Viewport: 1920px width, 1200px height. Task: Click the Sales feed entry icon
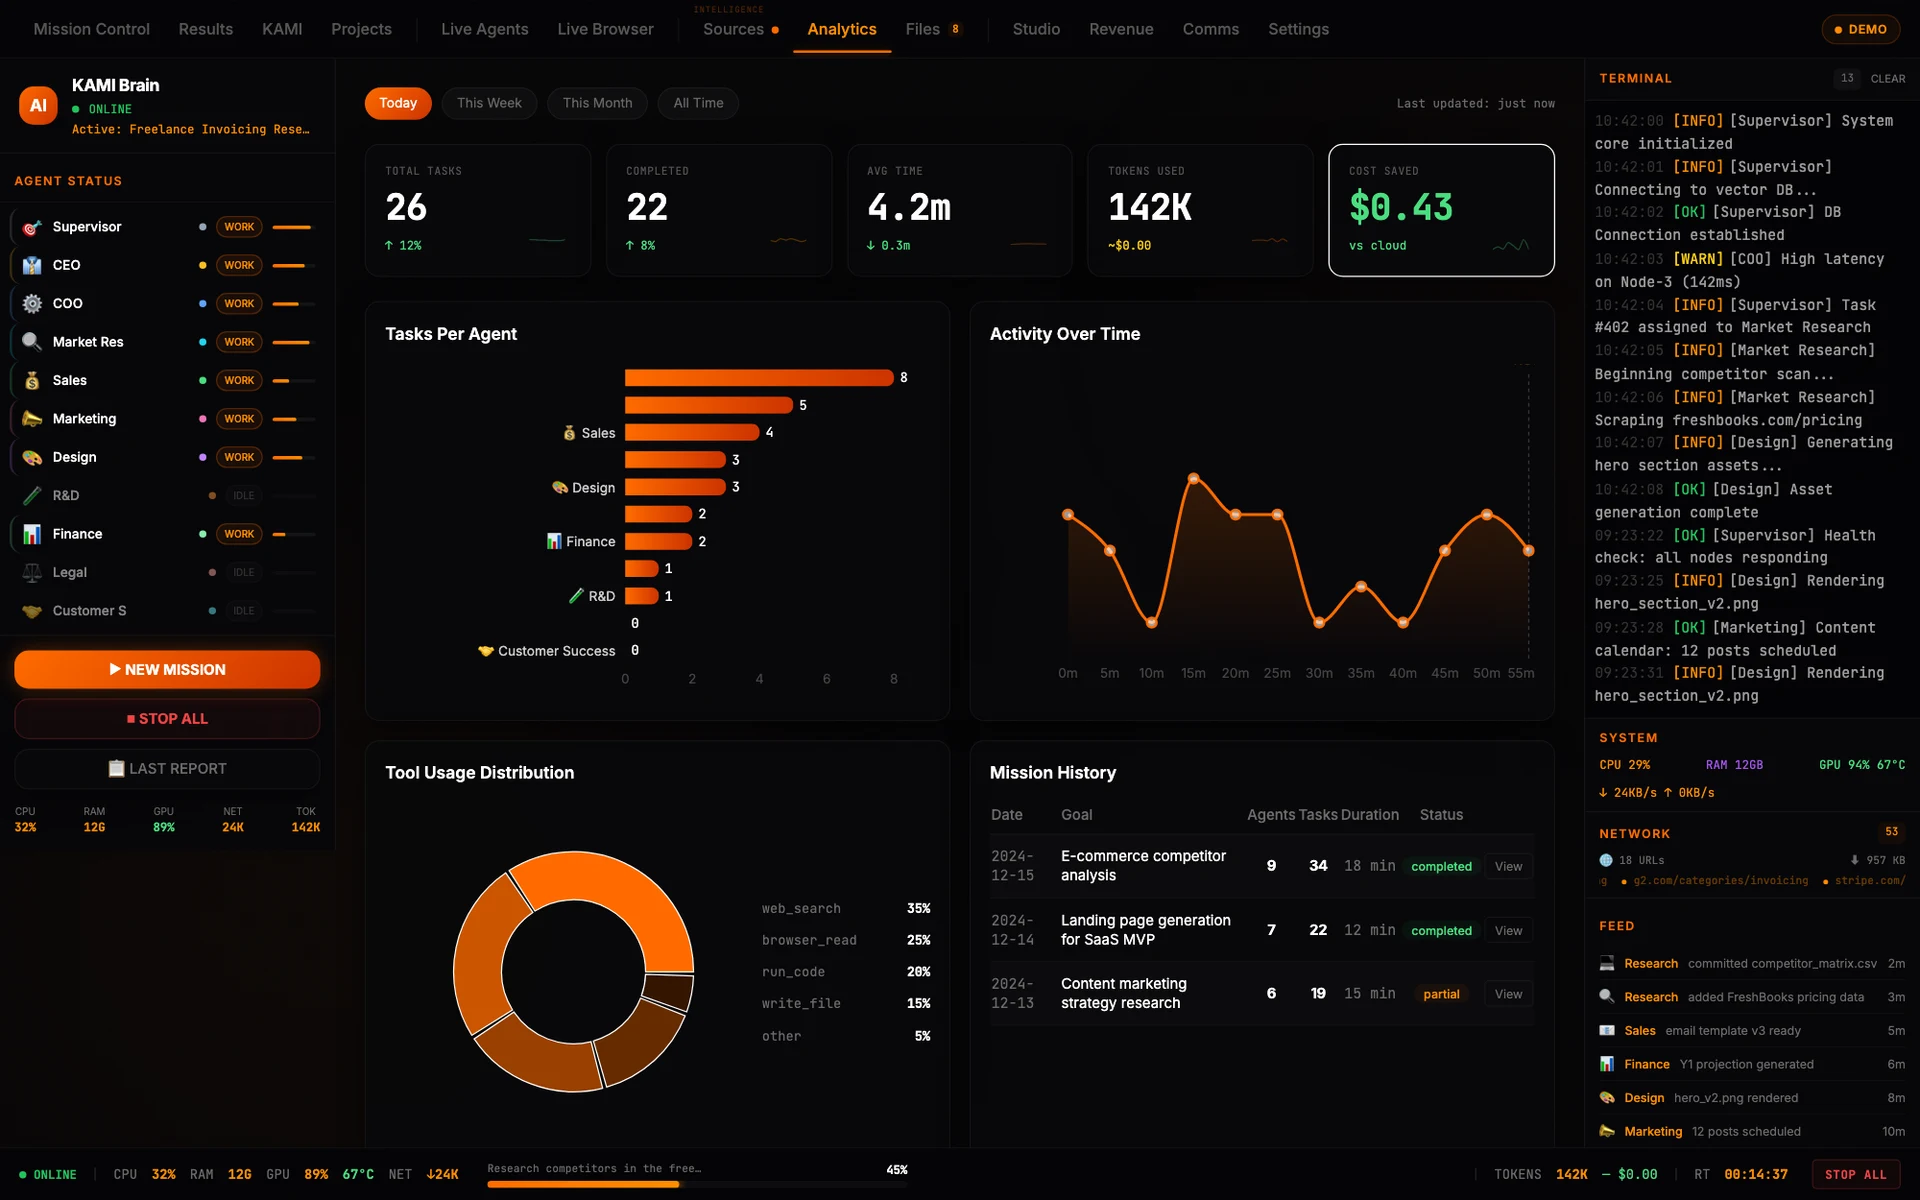tap(1607, 1030)
